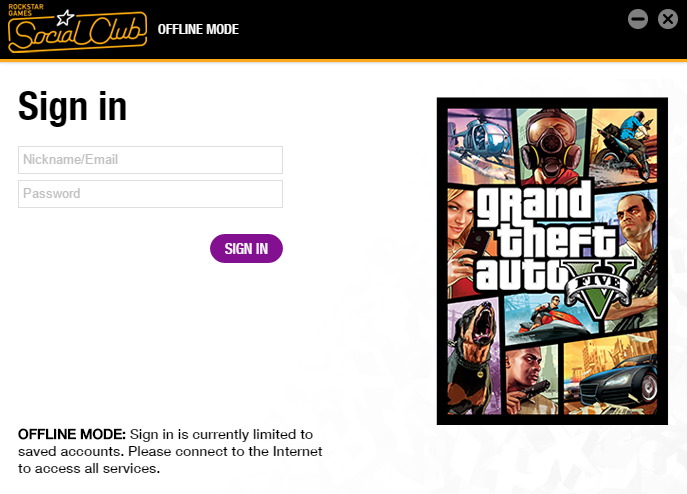Click the offline mode notice text

170,451
